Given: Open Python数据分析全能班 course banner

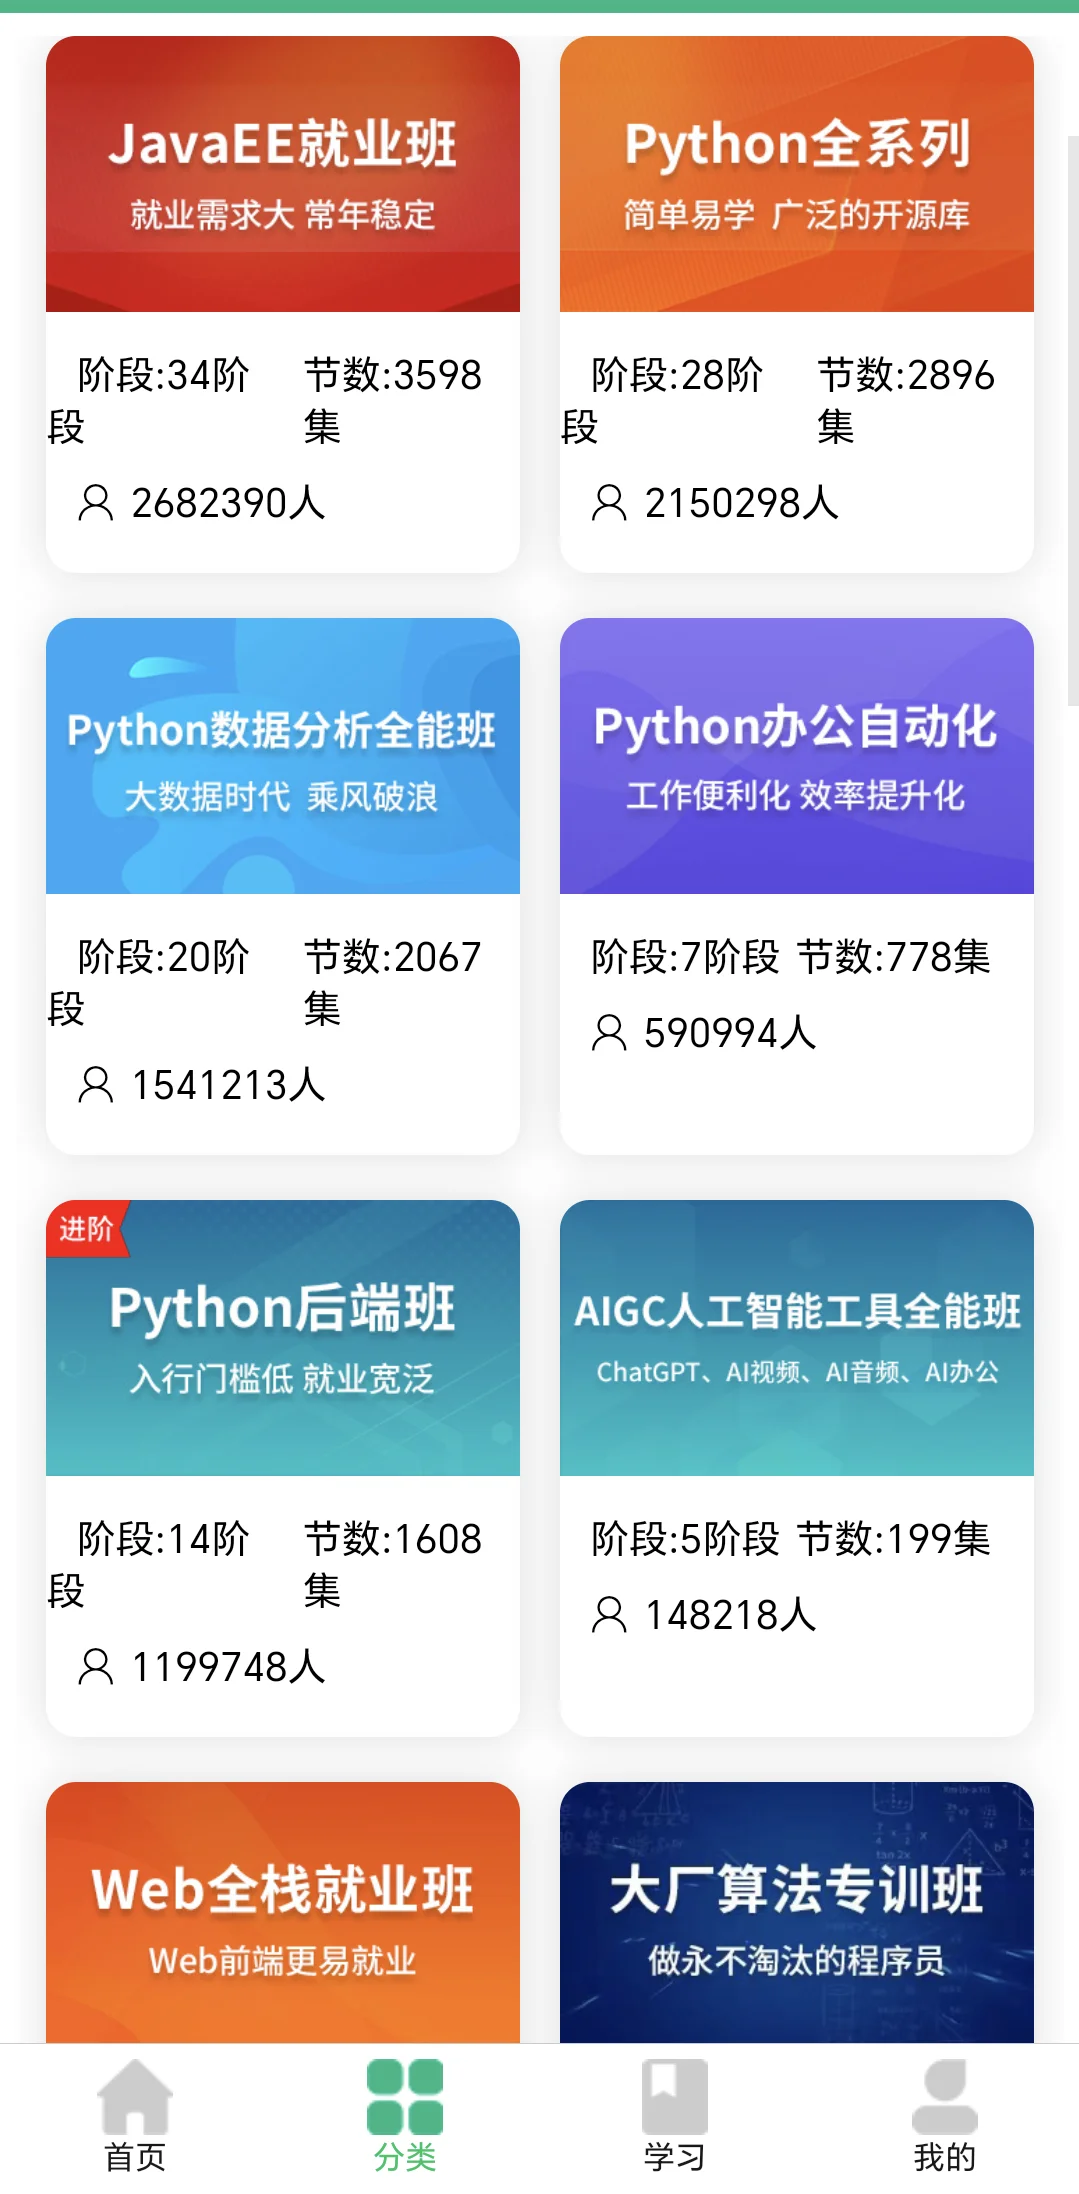Looking at the screenshot, I should click(x=283, y=756).
